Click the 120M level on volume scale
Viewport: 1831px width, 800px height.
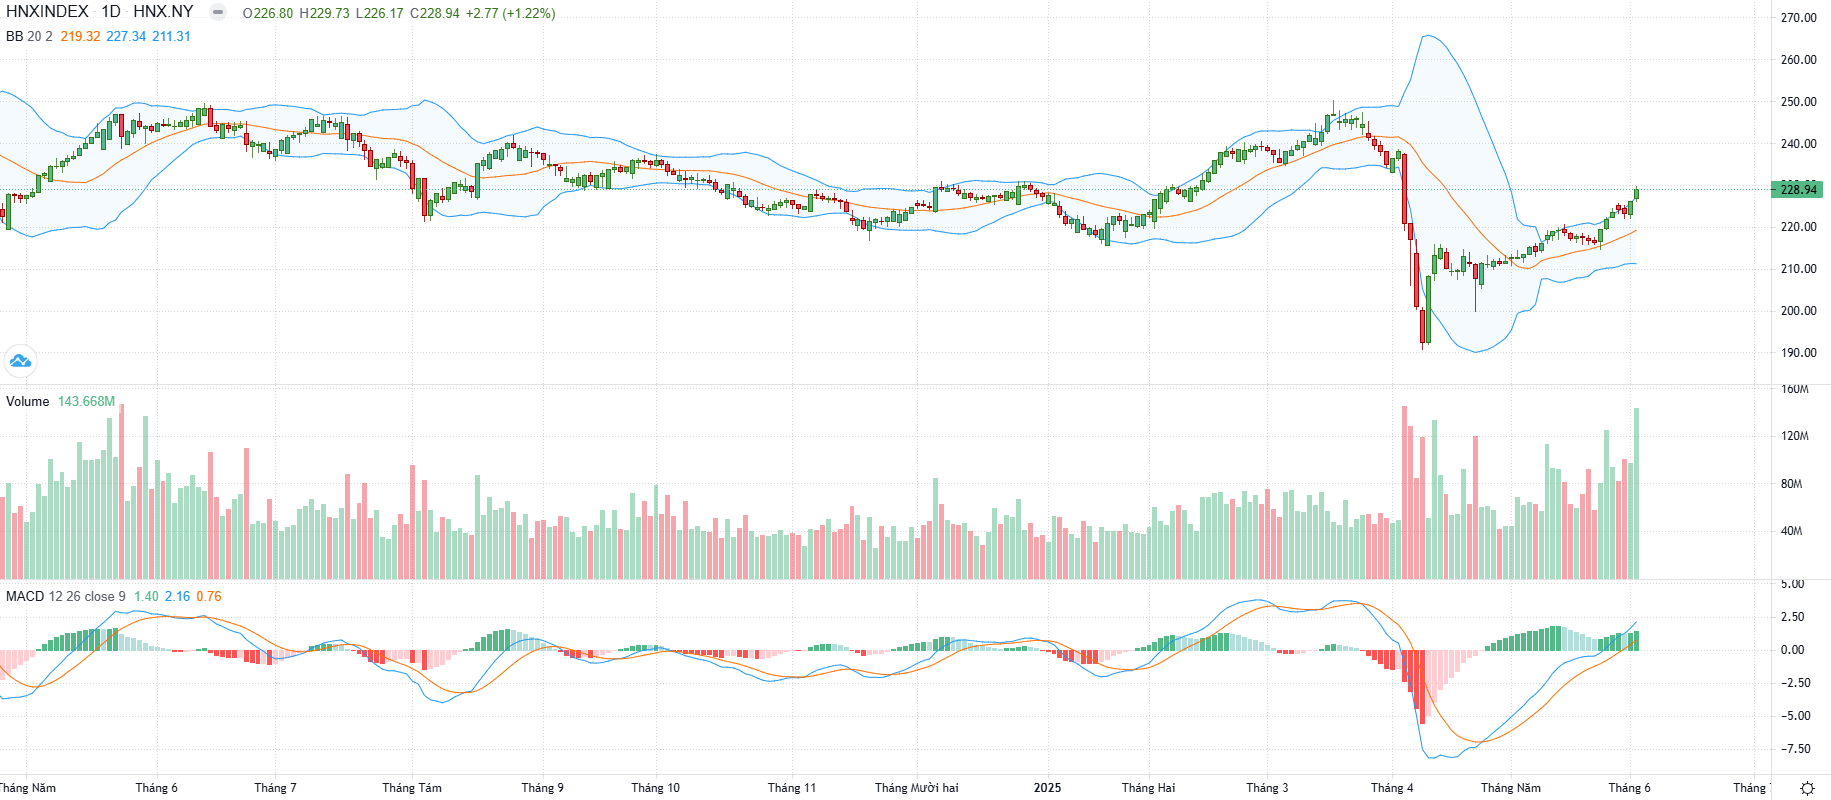click(x=1794, y=436)
